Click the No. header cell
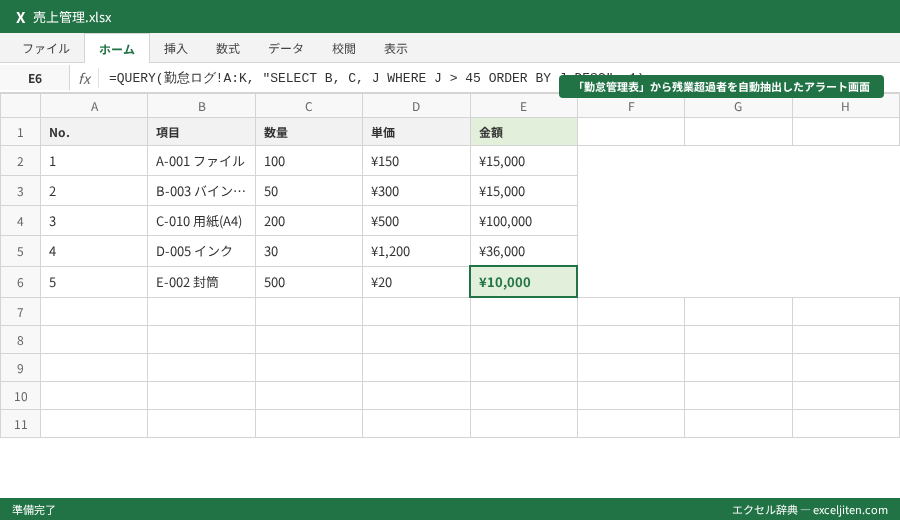 point(94,133)
